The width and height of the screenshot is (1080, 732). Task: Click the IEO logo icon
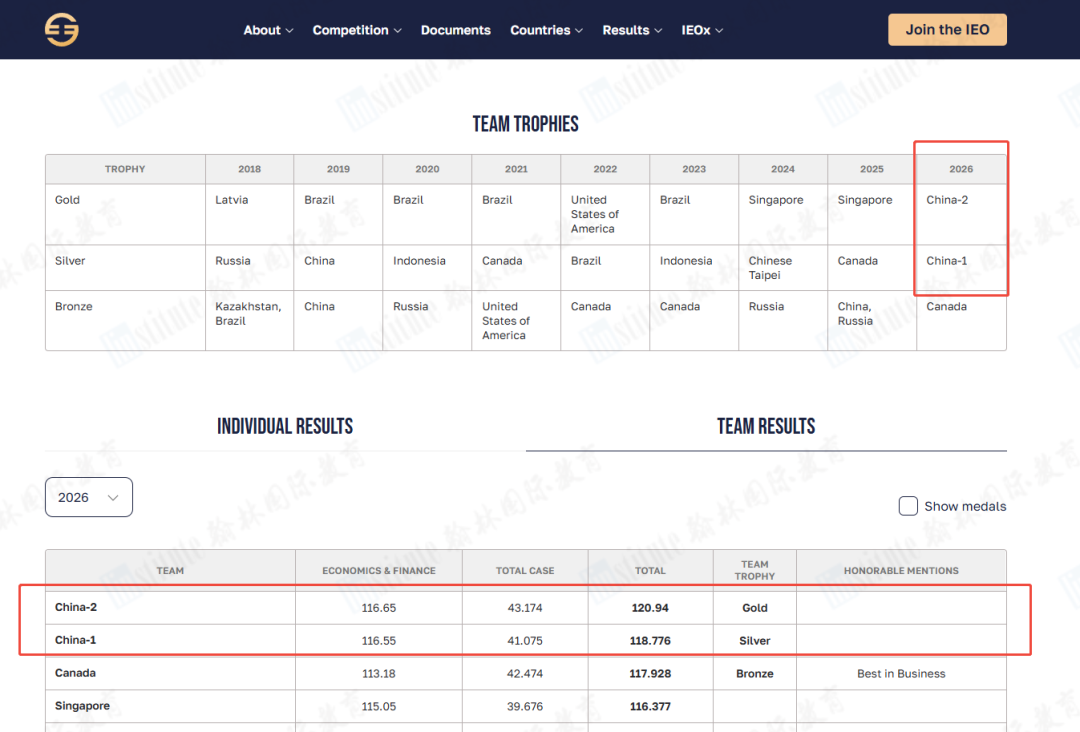pyautogui.click(x=62, y=30)
